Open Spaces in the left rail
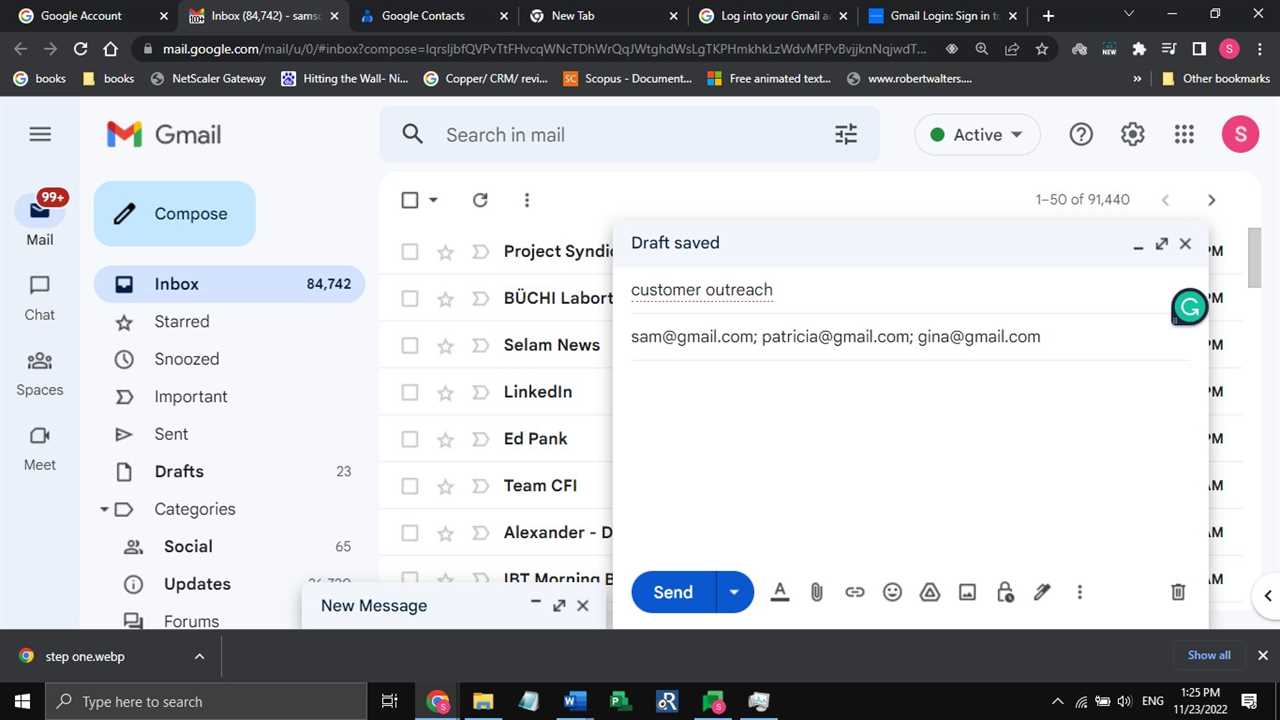The height and width of the screenshot is (720, 1280). 40,373
